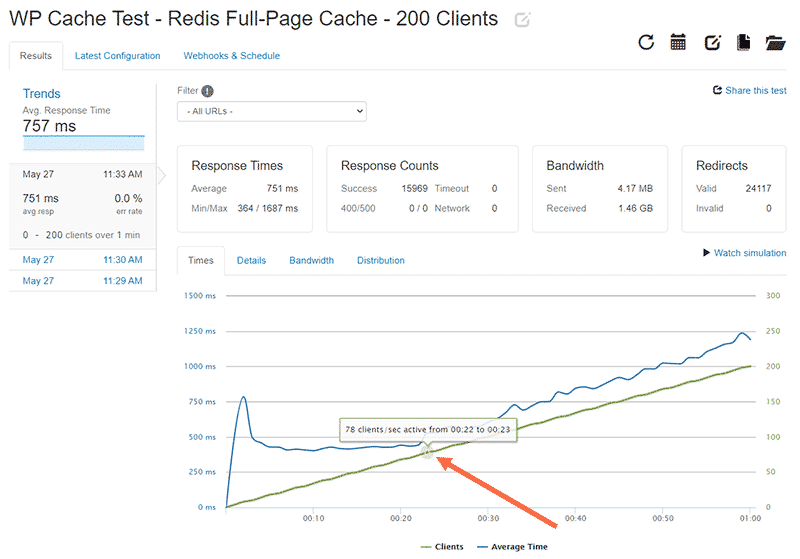Click the highlighted data point on the Clients line

[x=427, y=452]
